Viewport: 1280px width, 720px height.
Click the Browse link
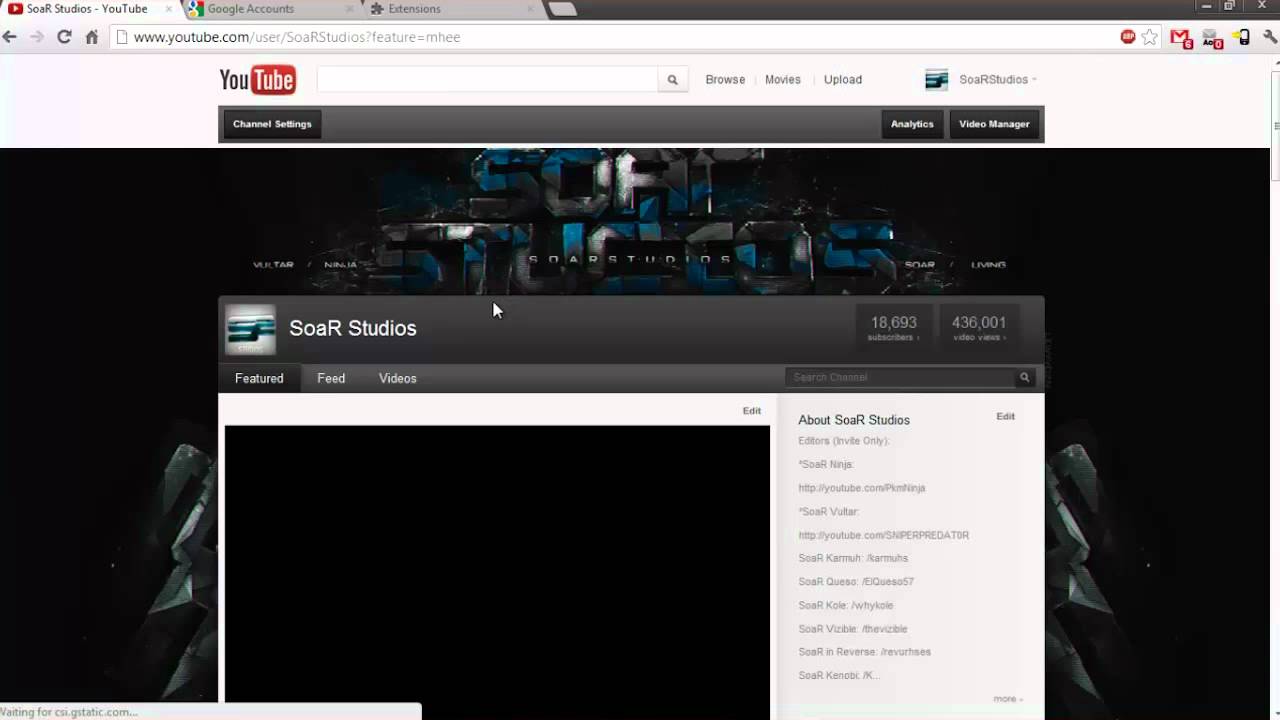tap(725, 80)
